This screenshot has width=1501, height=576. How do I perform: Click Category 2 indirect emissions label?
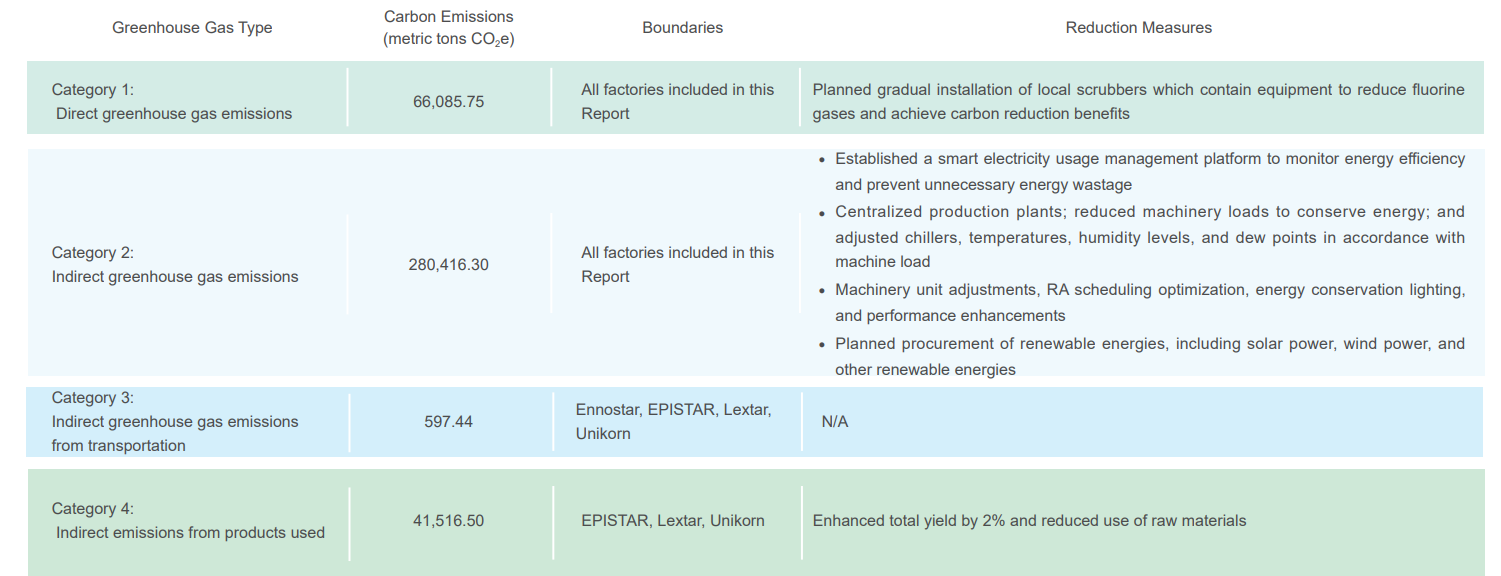(x=175, y=264)
